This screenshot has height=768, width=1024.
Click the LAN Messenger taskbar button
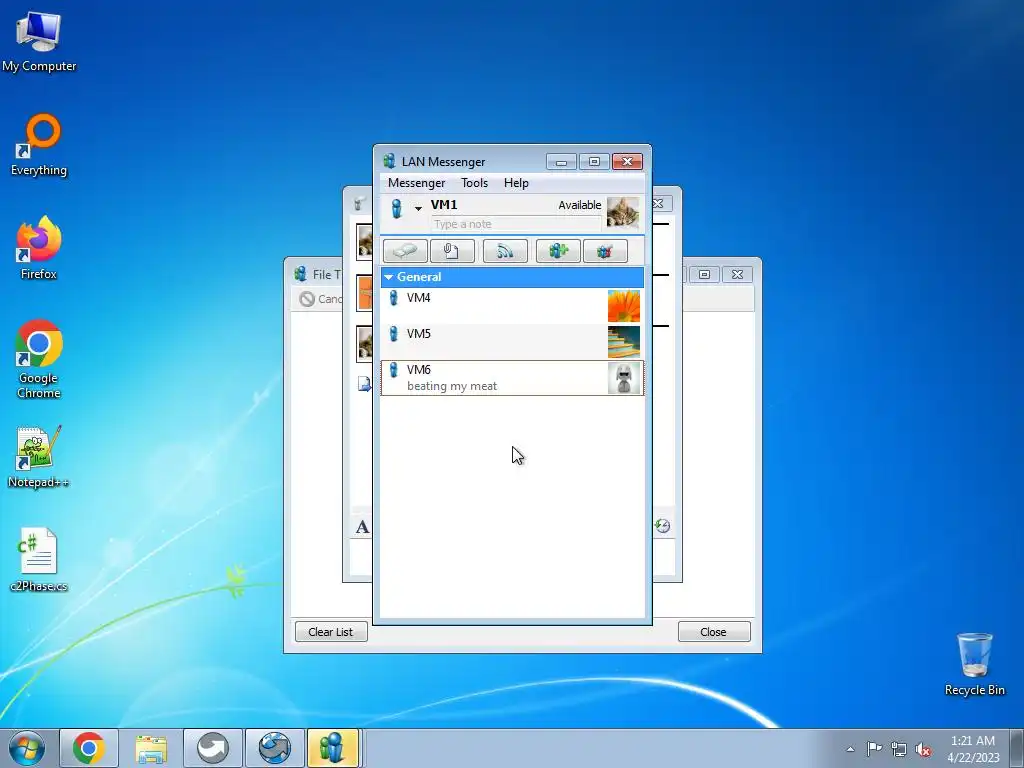332,748
